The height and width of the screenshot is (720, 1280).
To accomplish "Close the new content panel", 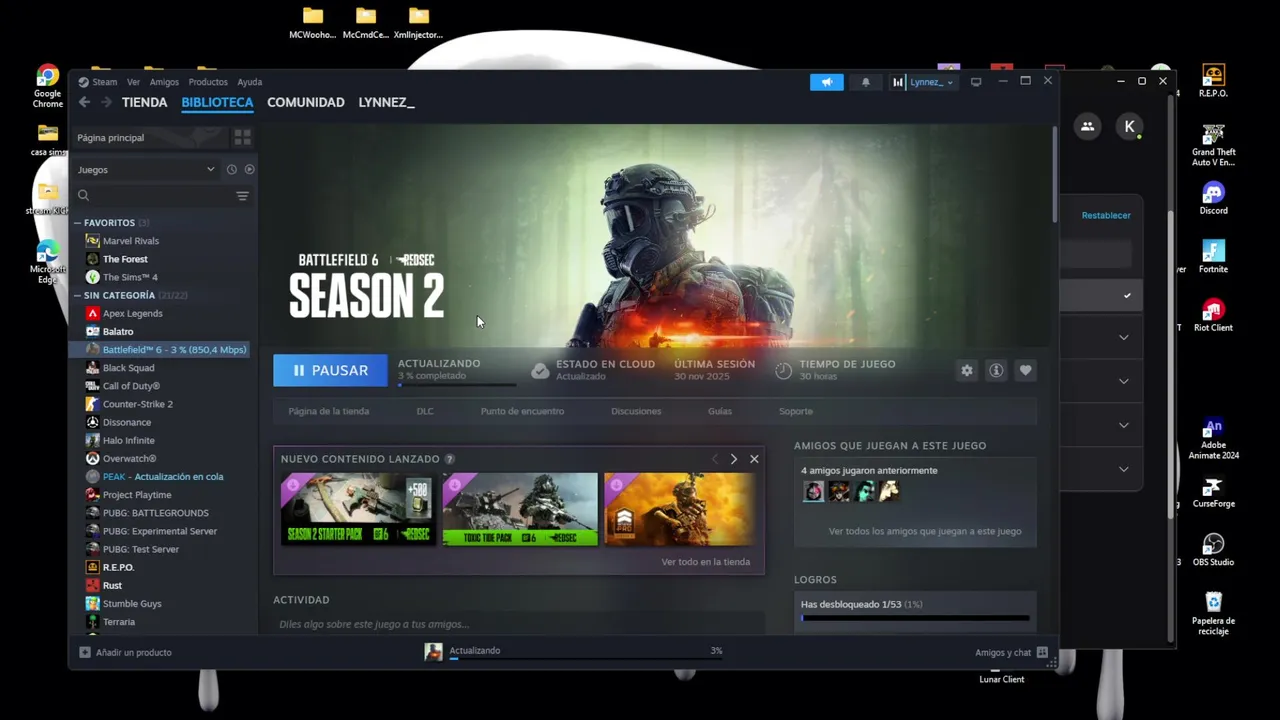I will pyautogui.click(x=754, y=459).
